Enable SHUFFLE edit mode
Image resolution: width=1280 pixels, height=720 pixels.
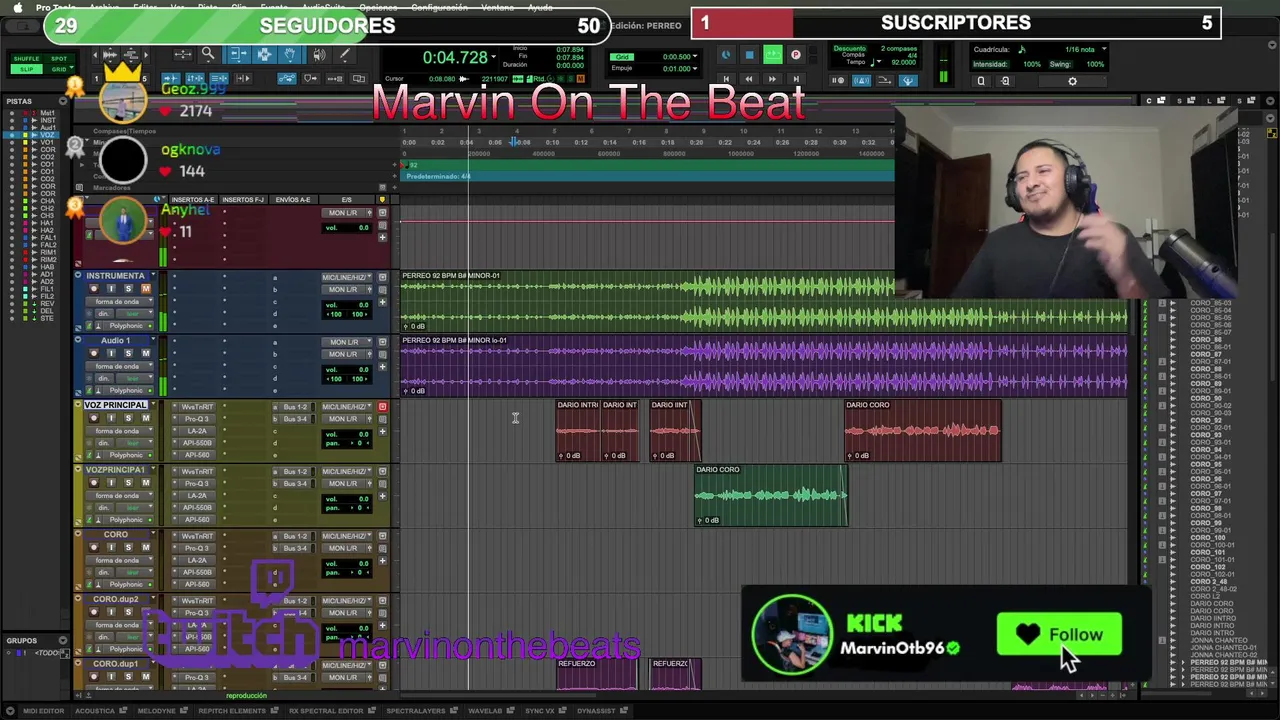coord(26,59)
